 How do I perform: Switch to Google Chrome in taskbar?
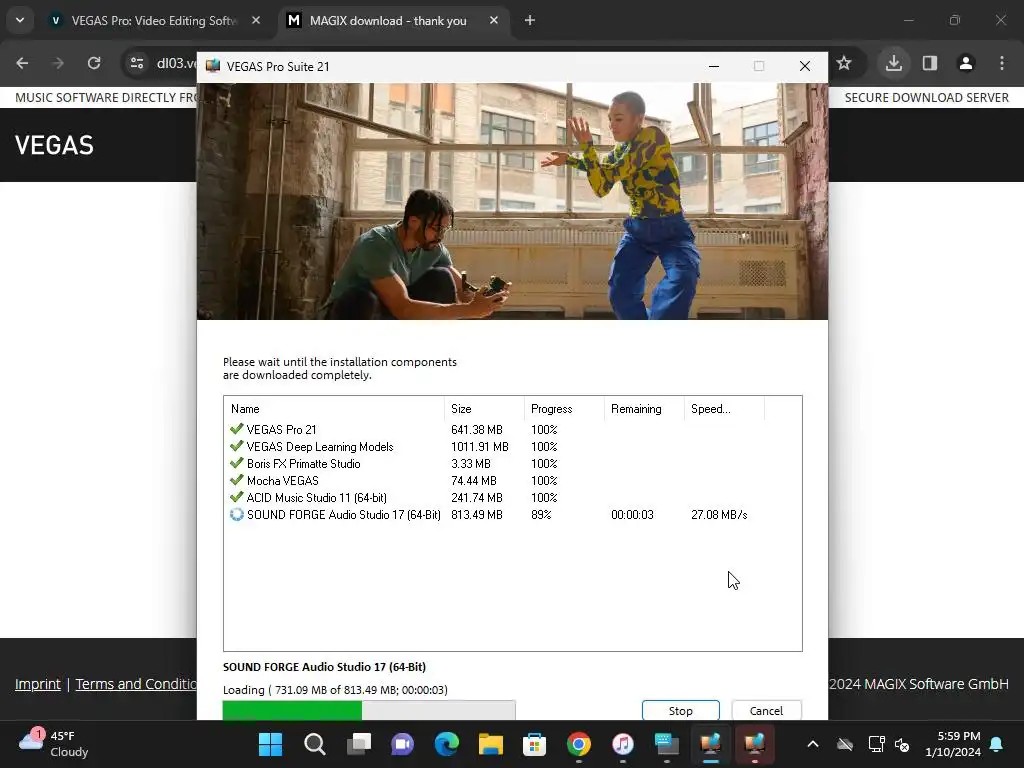(579, 744)
